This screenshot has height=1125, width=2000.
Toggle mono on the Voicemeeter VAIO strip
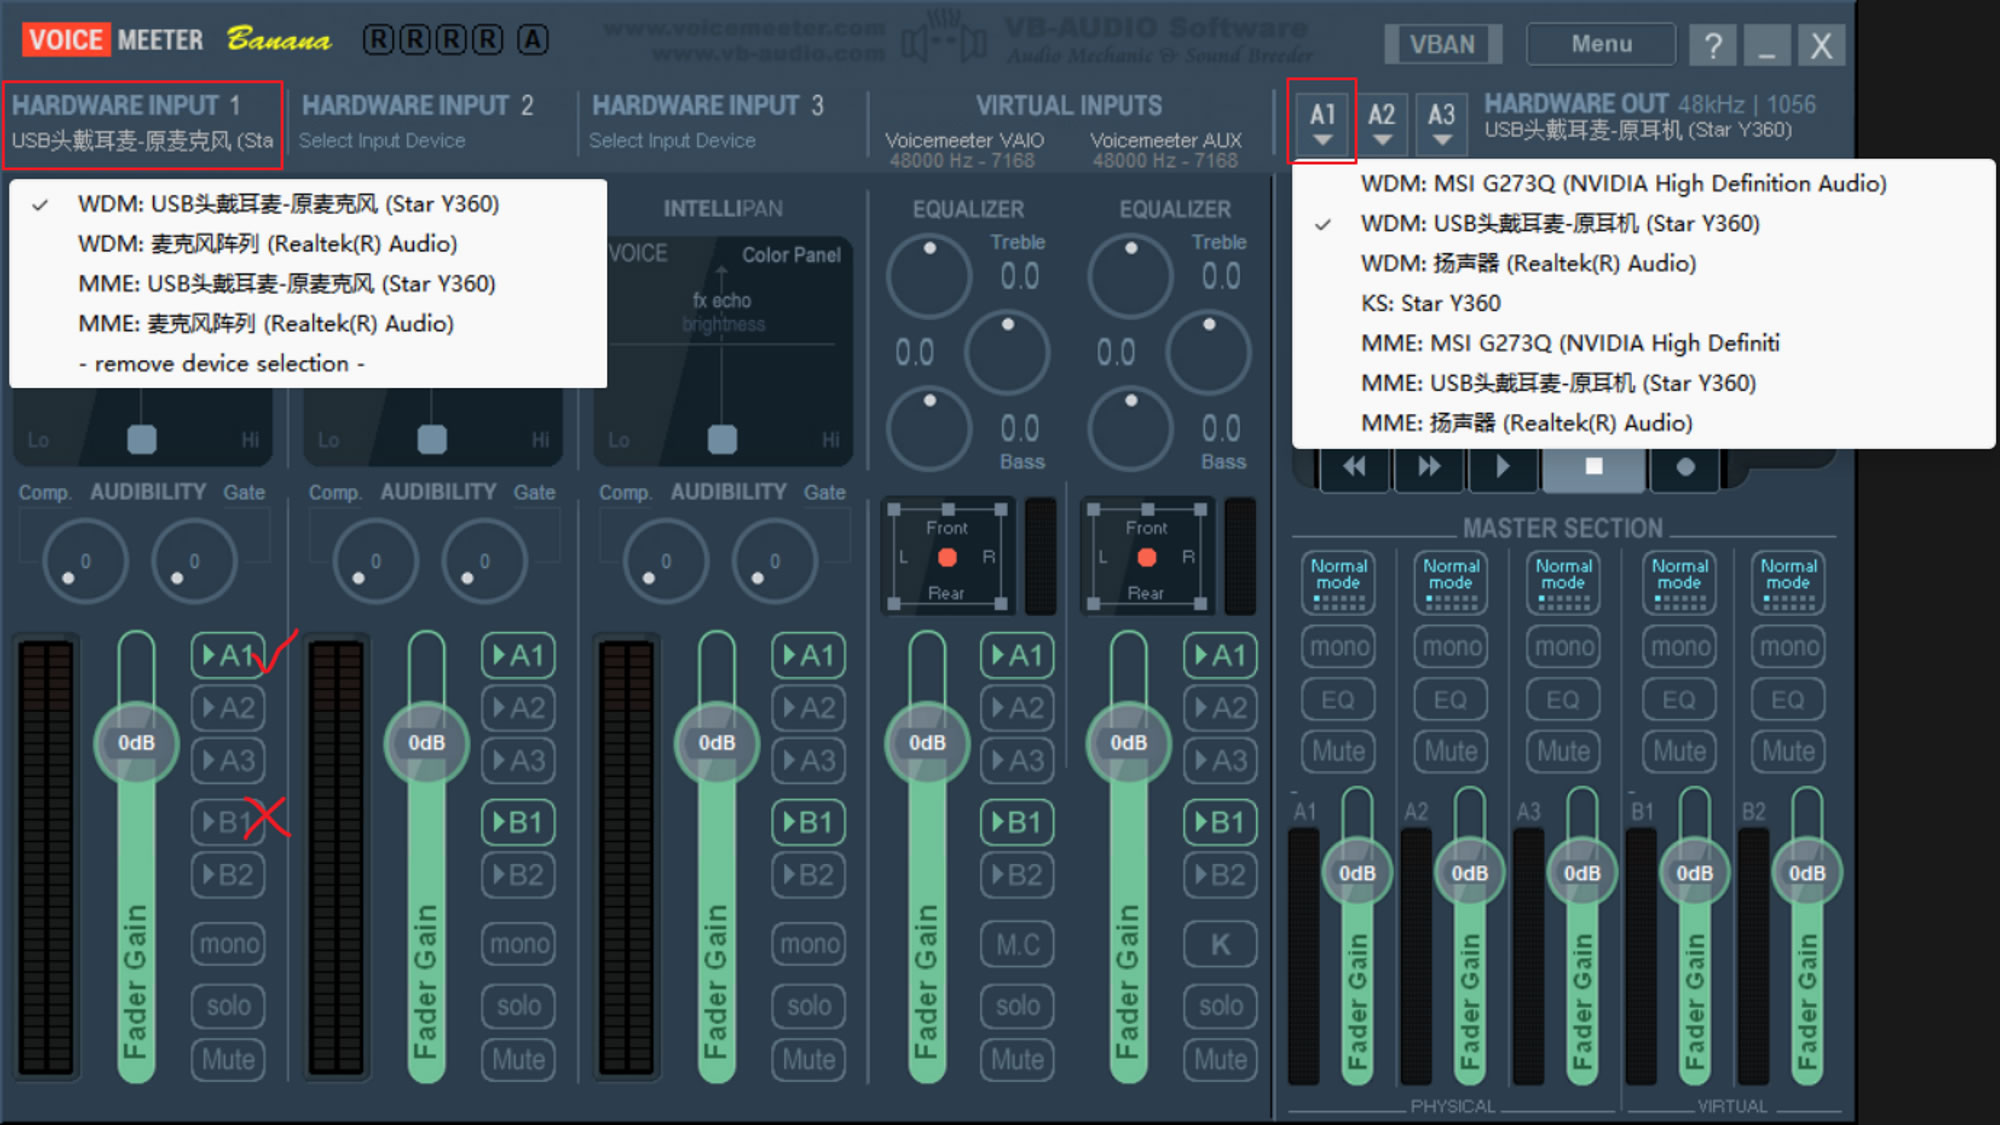pos(1017,944)
